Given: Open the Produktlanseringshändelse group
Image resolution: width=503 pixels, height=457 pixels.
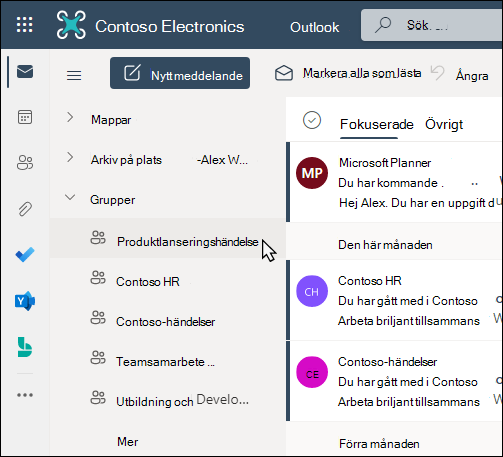Looking at the screenshot, I should point(168,238).
